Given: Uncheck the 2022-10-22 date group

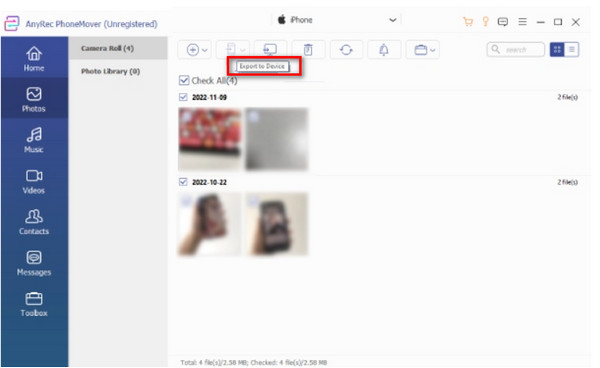Looking at the screenshot, I should click(x=183, y=182).
